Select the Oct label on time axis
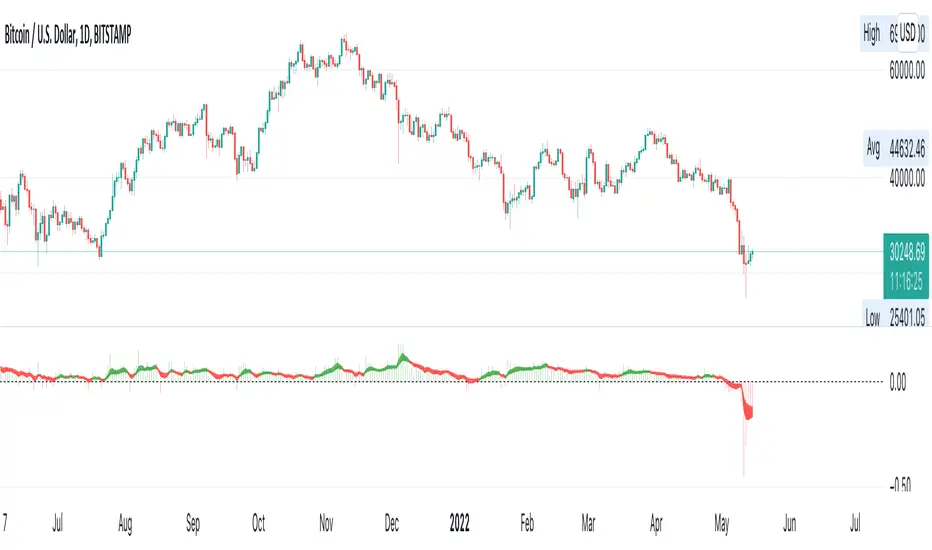The image size is (932, 550). [x=259, y=521]
